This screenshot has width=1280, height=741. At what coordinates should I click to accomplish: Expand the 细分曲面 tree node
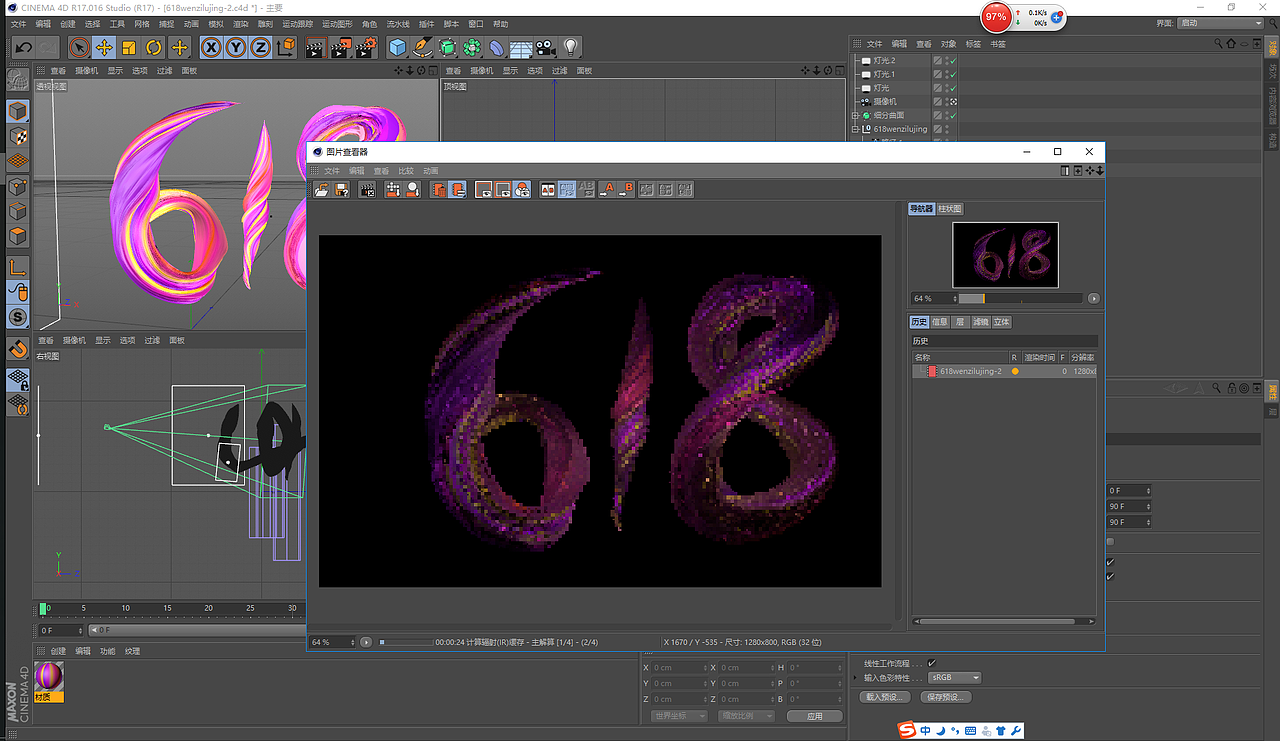pyautogui.click(x=855, y=116)
